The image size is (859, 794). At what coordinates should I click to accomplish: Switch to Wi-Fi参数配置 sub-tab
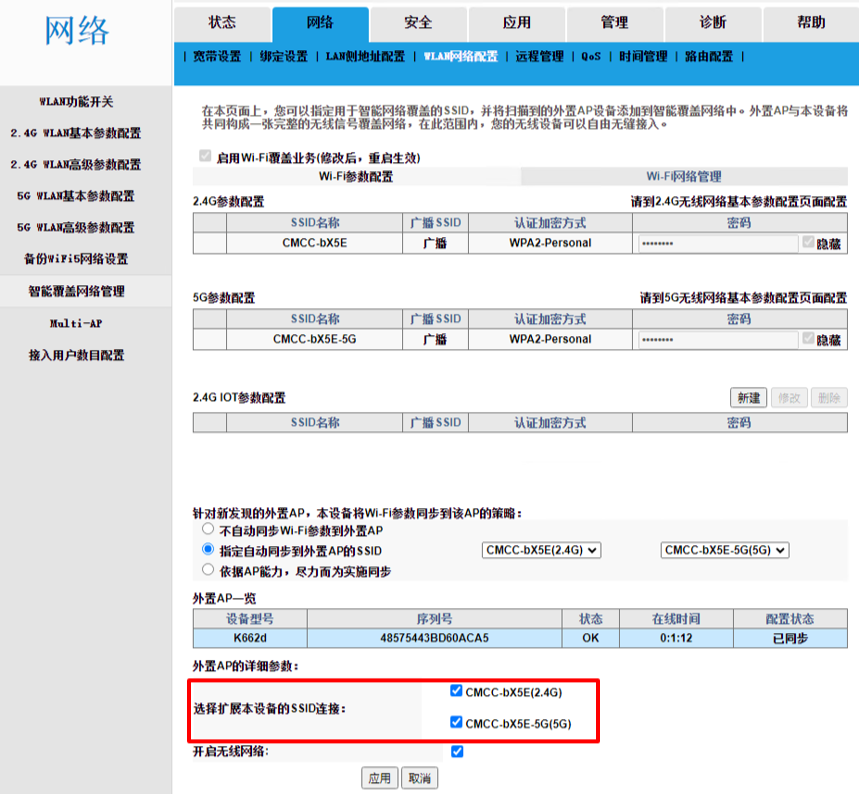[356, 176]
